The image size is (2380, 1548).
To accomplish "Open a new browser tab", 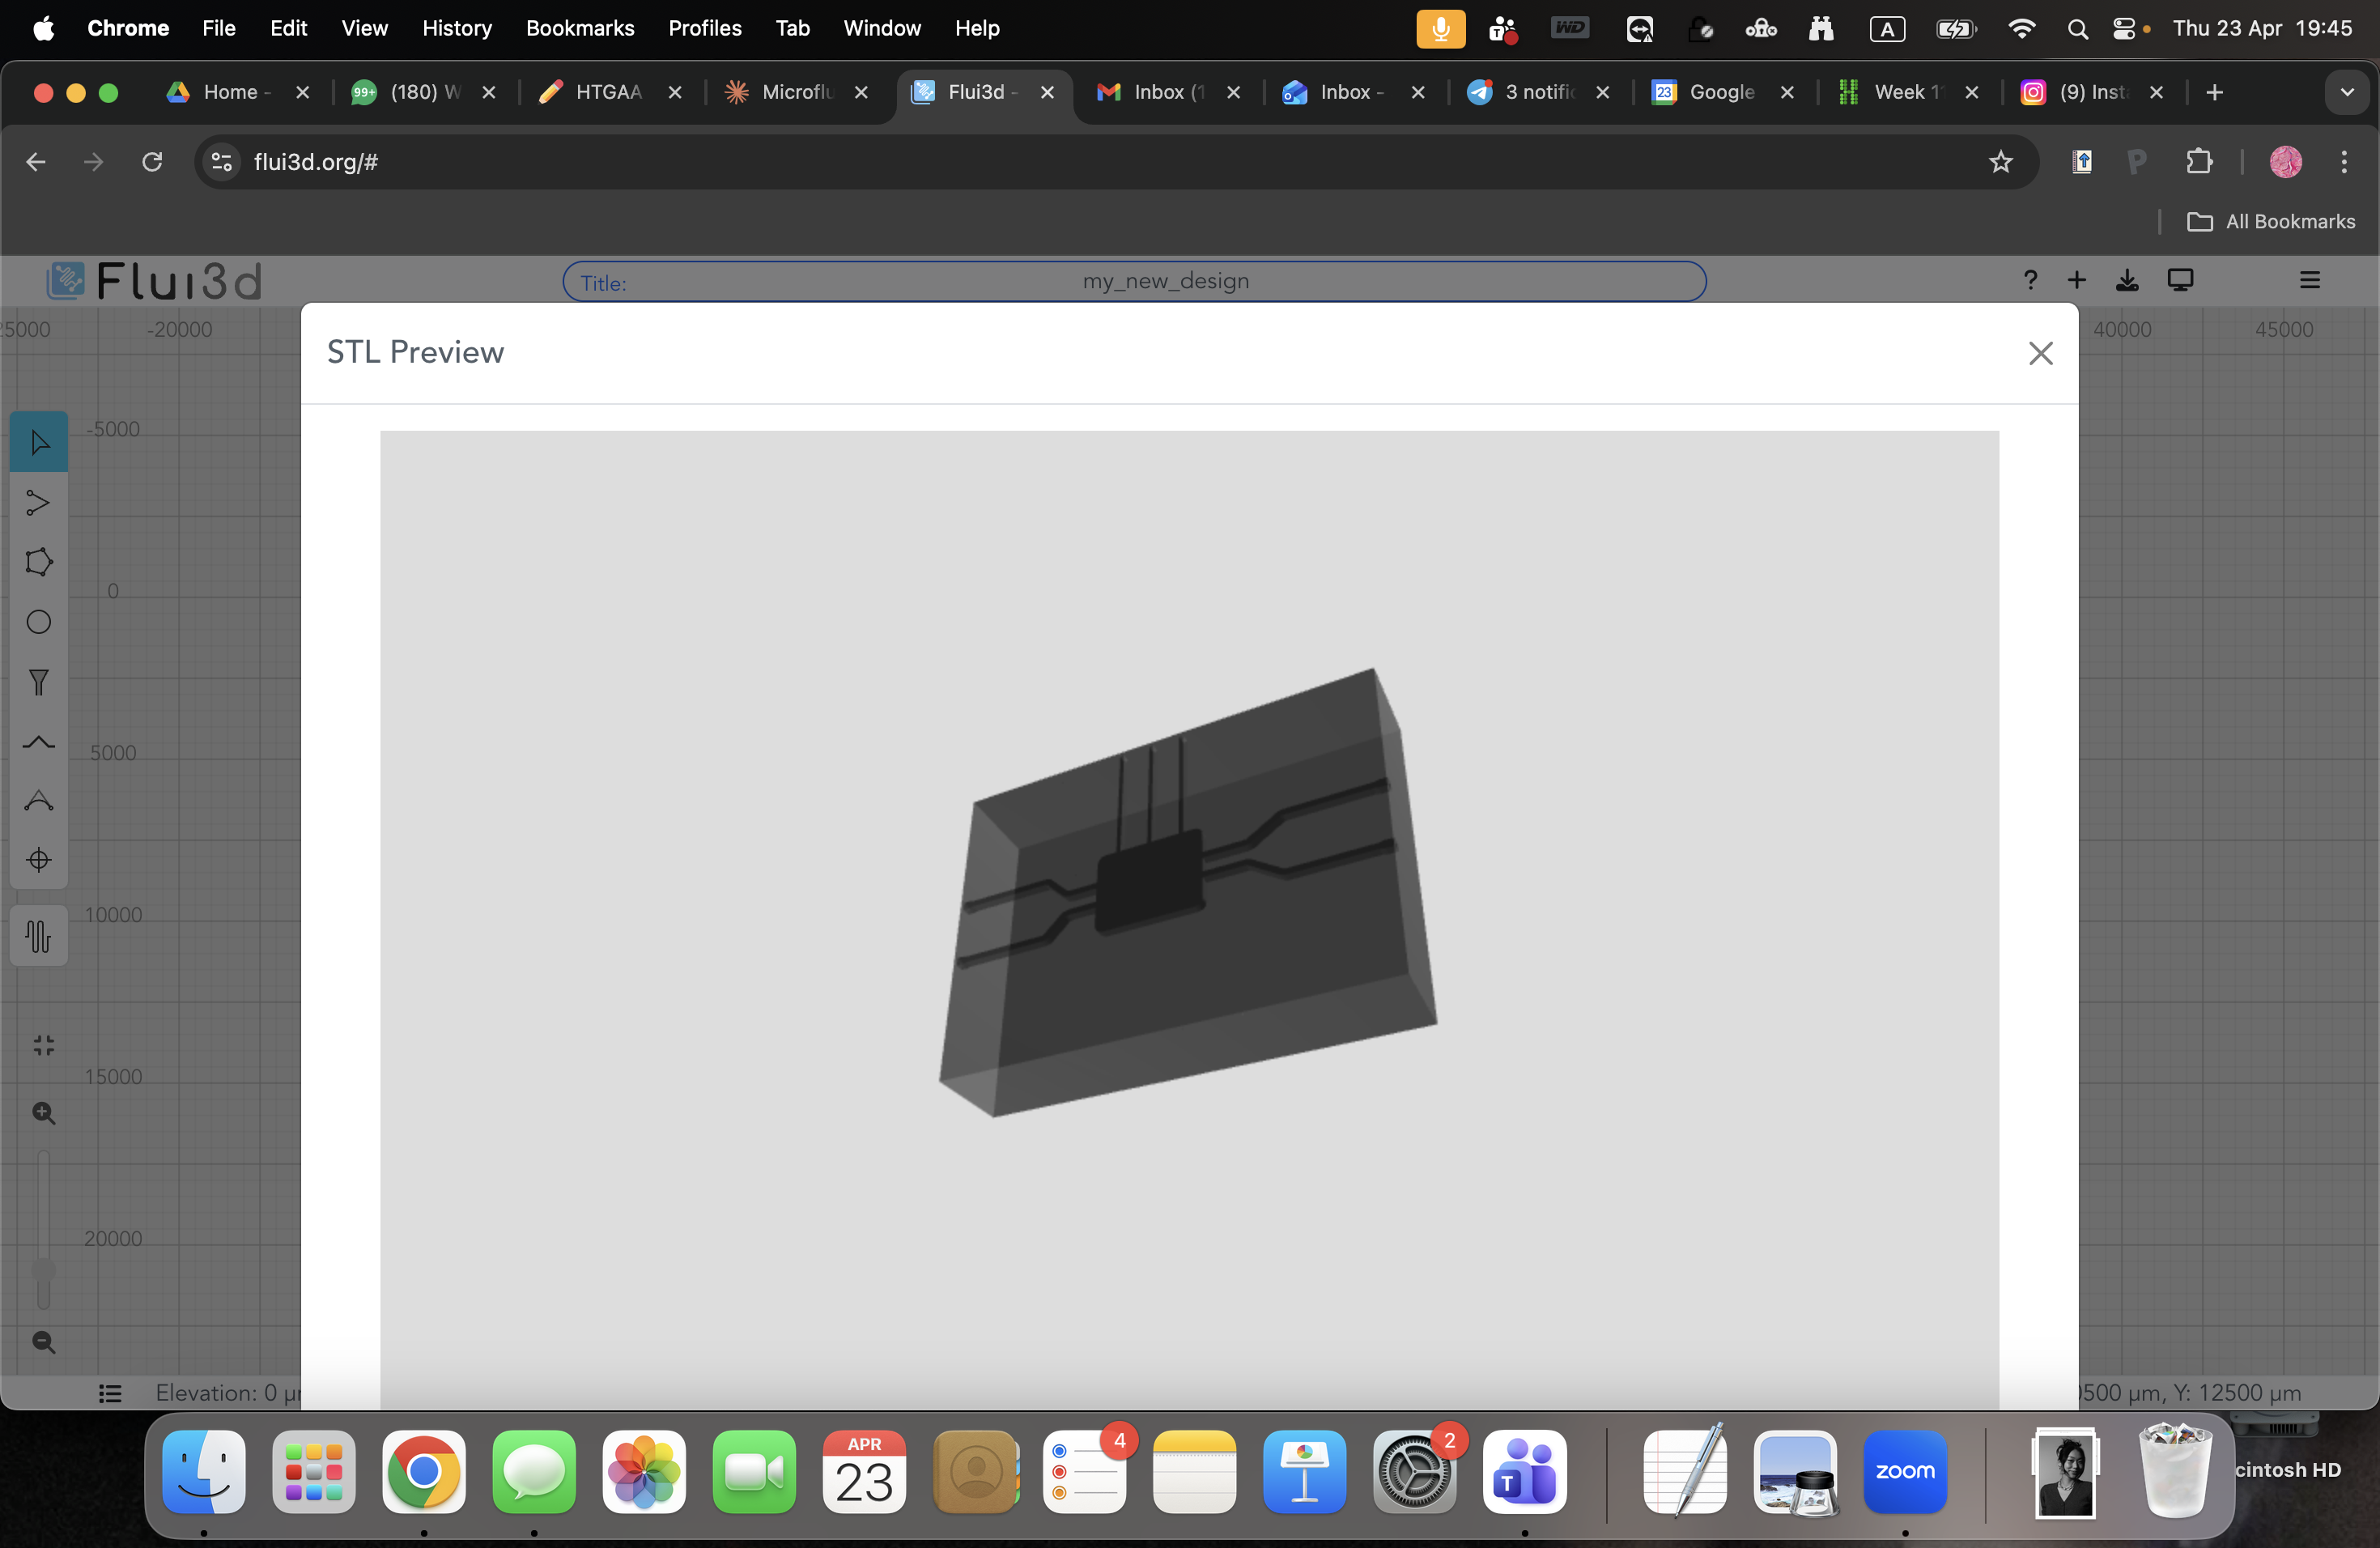I will pos(2214,92).
